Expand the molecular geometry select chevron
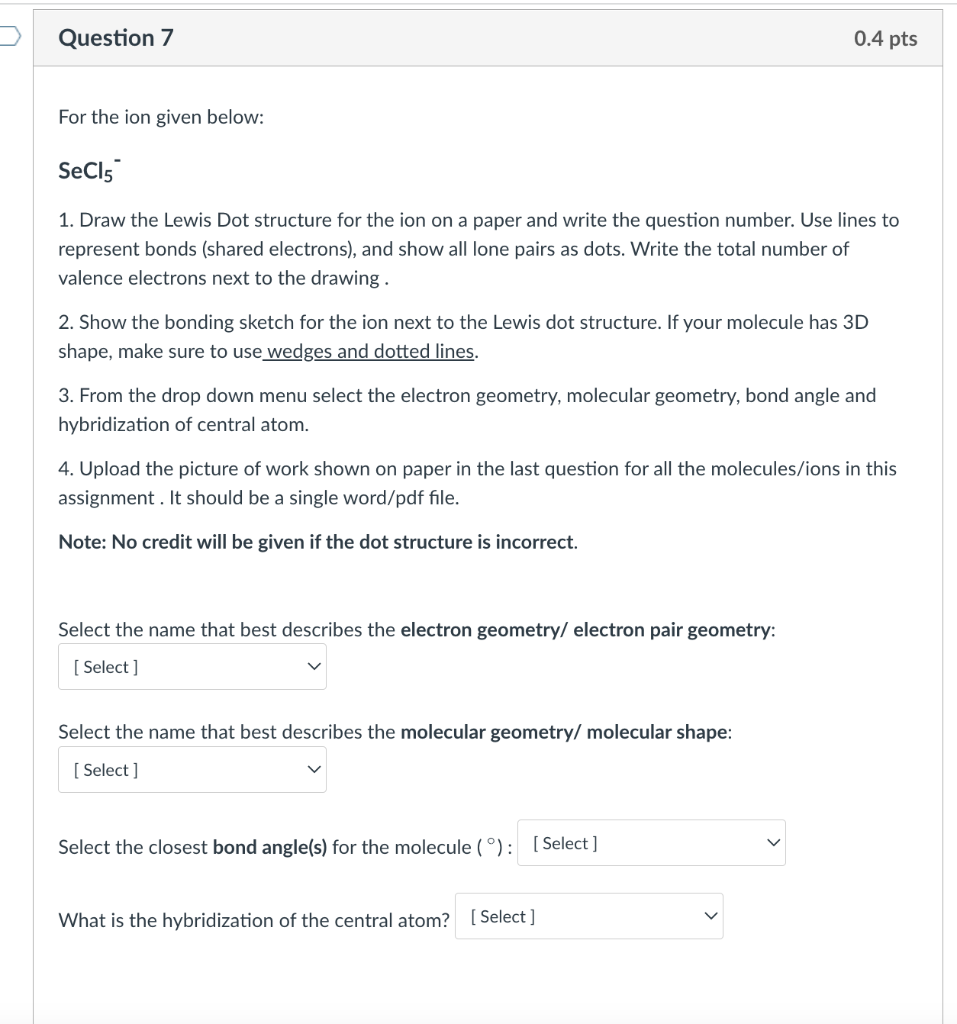Screen dimensions: 957x1024 click(315, 769)
